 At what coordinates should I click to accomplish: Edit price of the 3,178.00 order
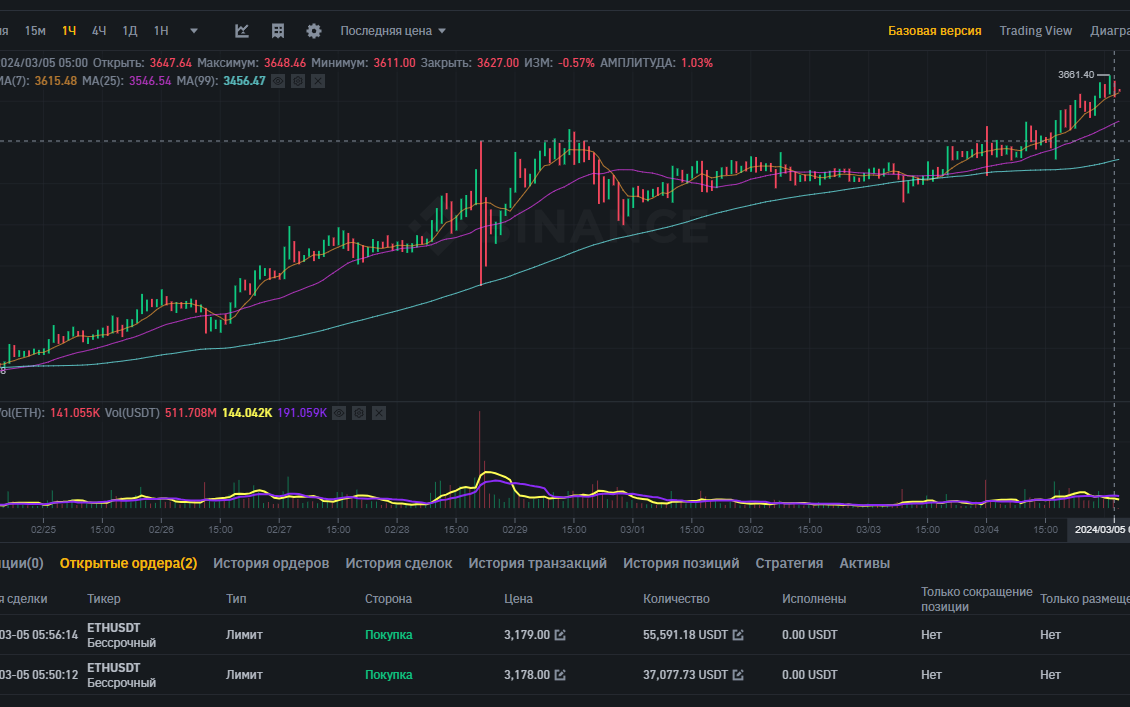click(560, 675)
